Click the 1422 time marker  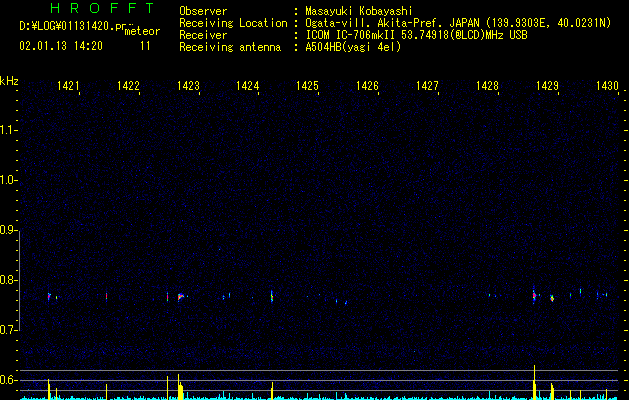pyautogui.click(x=128, y=86)
